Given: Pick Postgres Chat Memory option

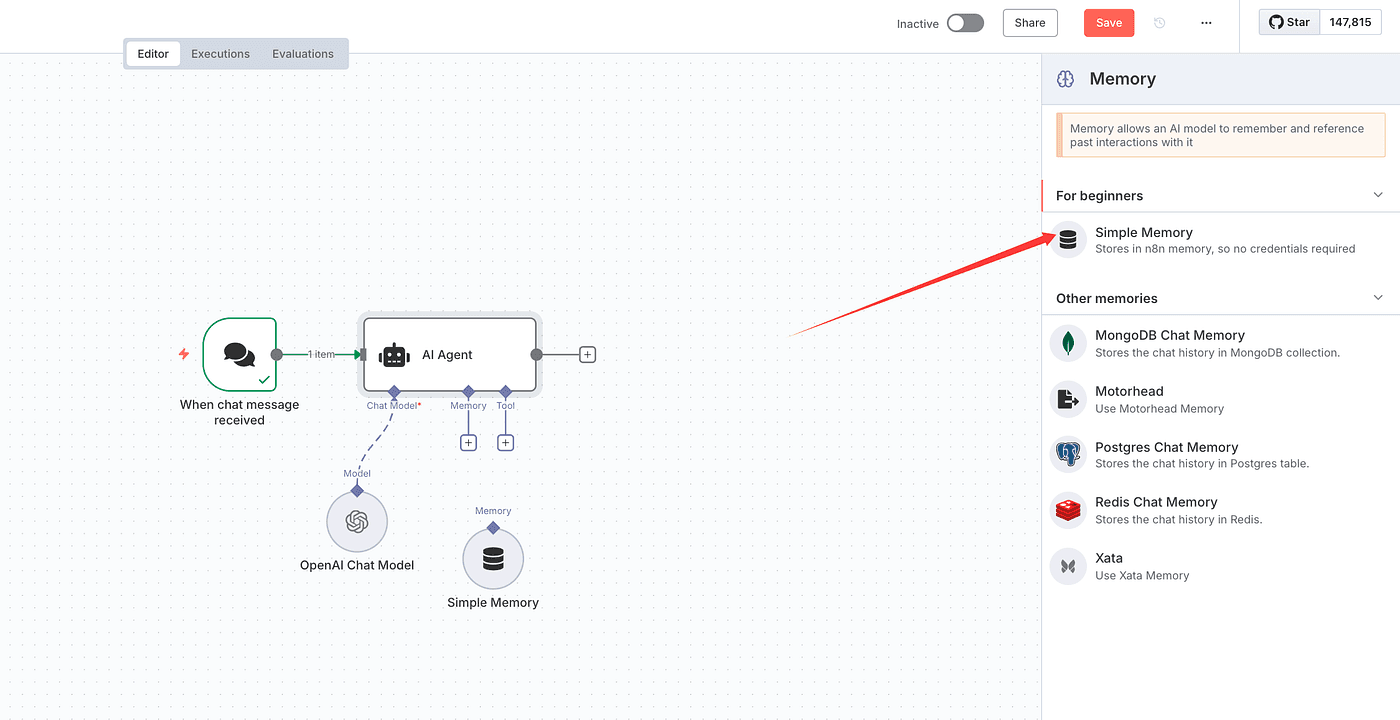Looking at the screenshot, I should 1166,455.
